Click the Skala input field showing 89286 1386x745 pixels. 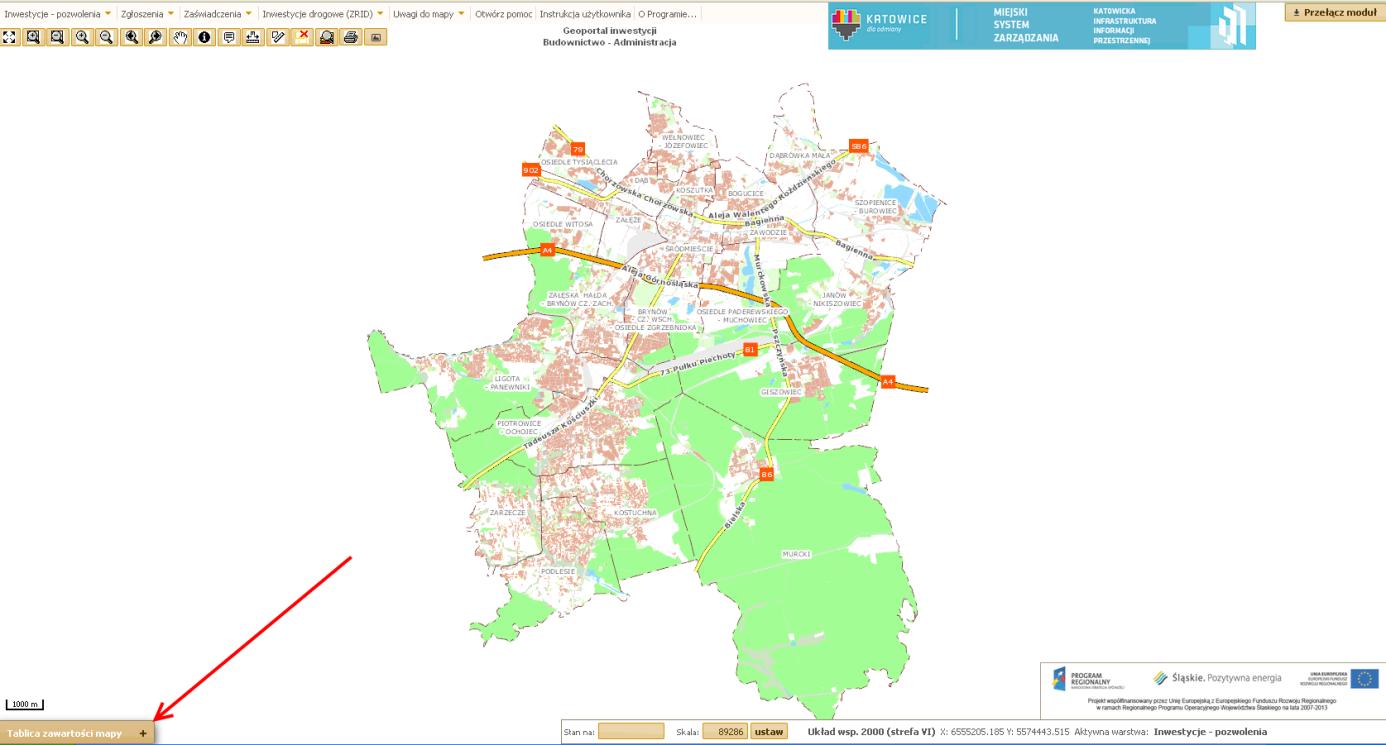725,732
